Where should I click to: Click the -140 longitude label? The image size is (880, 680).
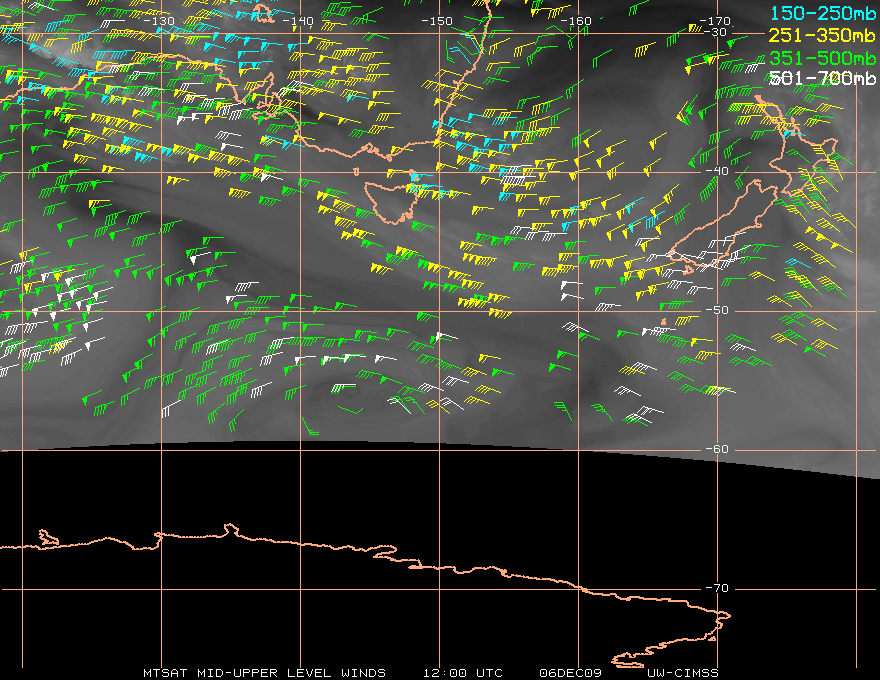point(298,20)
